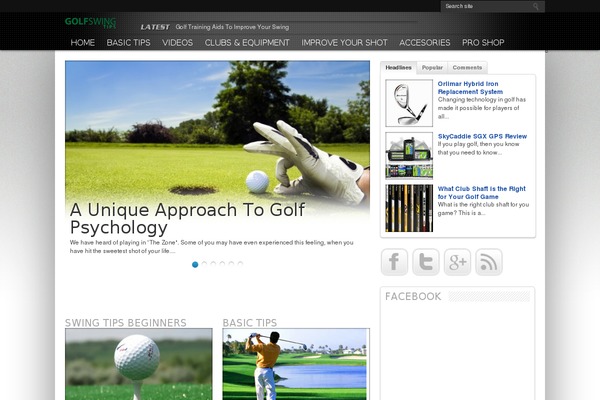Image resolution: width=600 pixels, height=400 pixels.
Task: Open CLUBS & EQUIPMENT in navigation
Action: [x=247, y=42]
